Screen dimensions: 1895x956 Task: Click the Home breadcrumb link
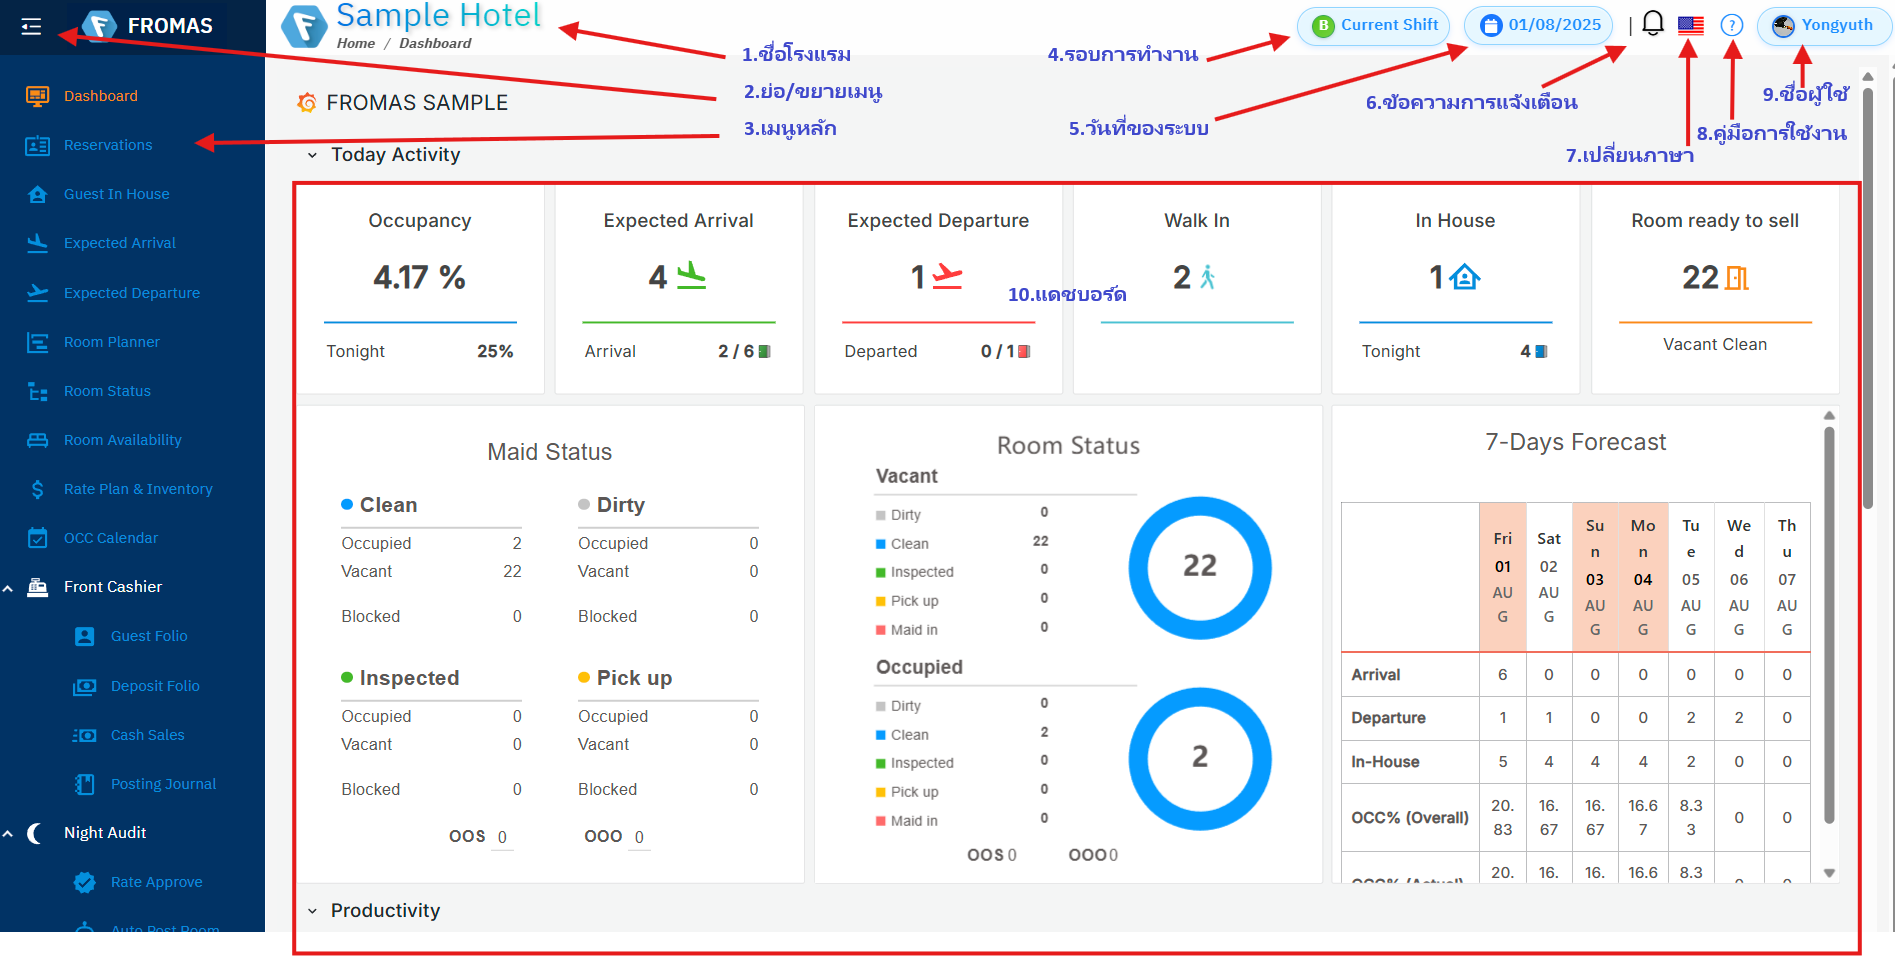(x=355, y=43)
